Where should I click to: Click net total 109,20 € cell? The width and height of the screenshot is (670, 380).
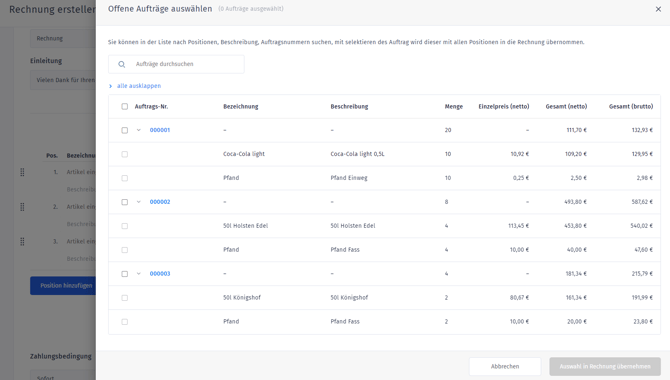[x=576, y=154]
